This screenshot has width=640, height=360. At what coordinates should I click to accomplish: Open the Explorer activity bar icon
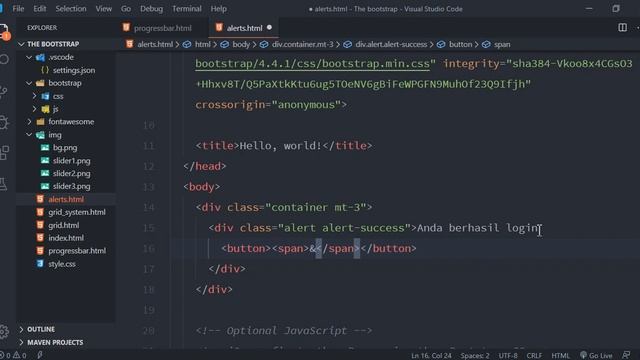(x=4, y=31)
